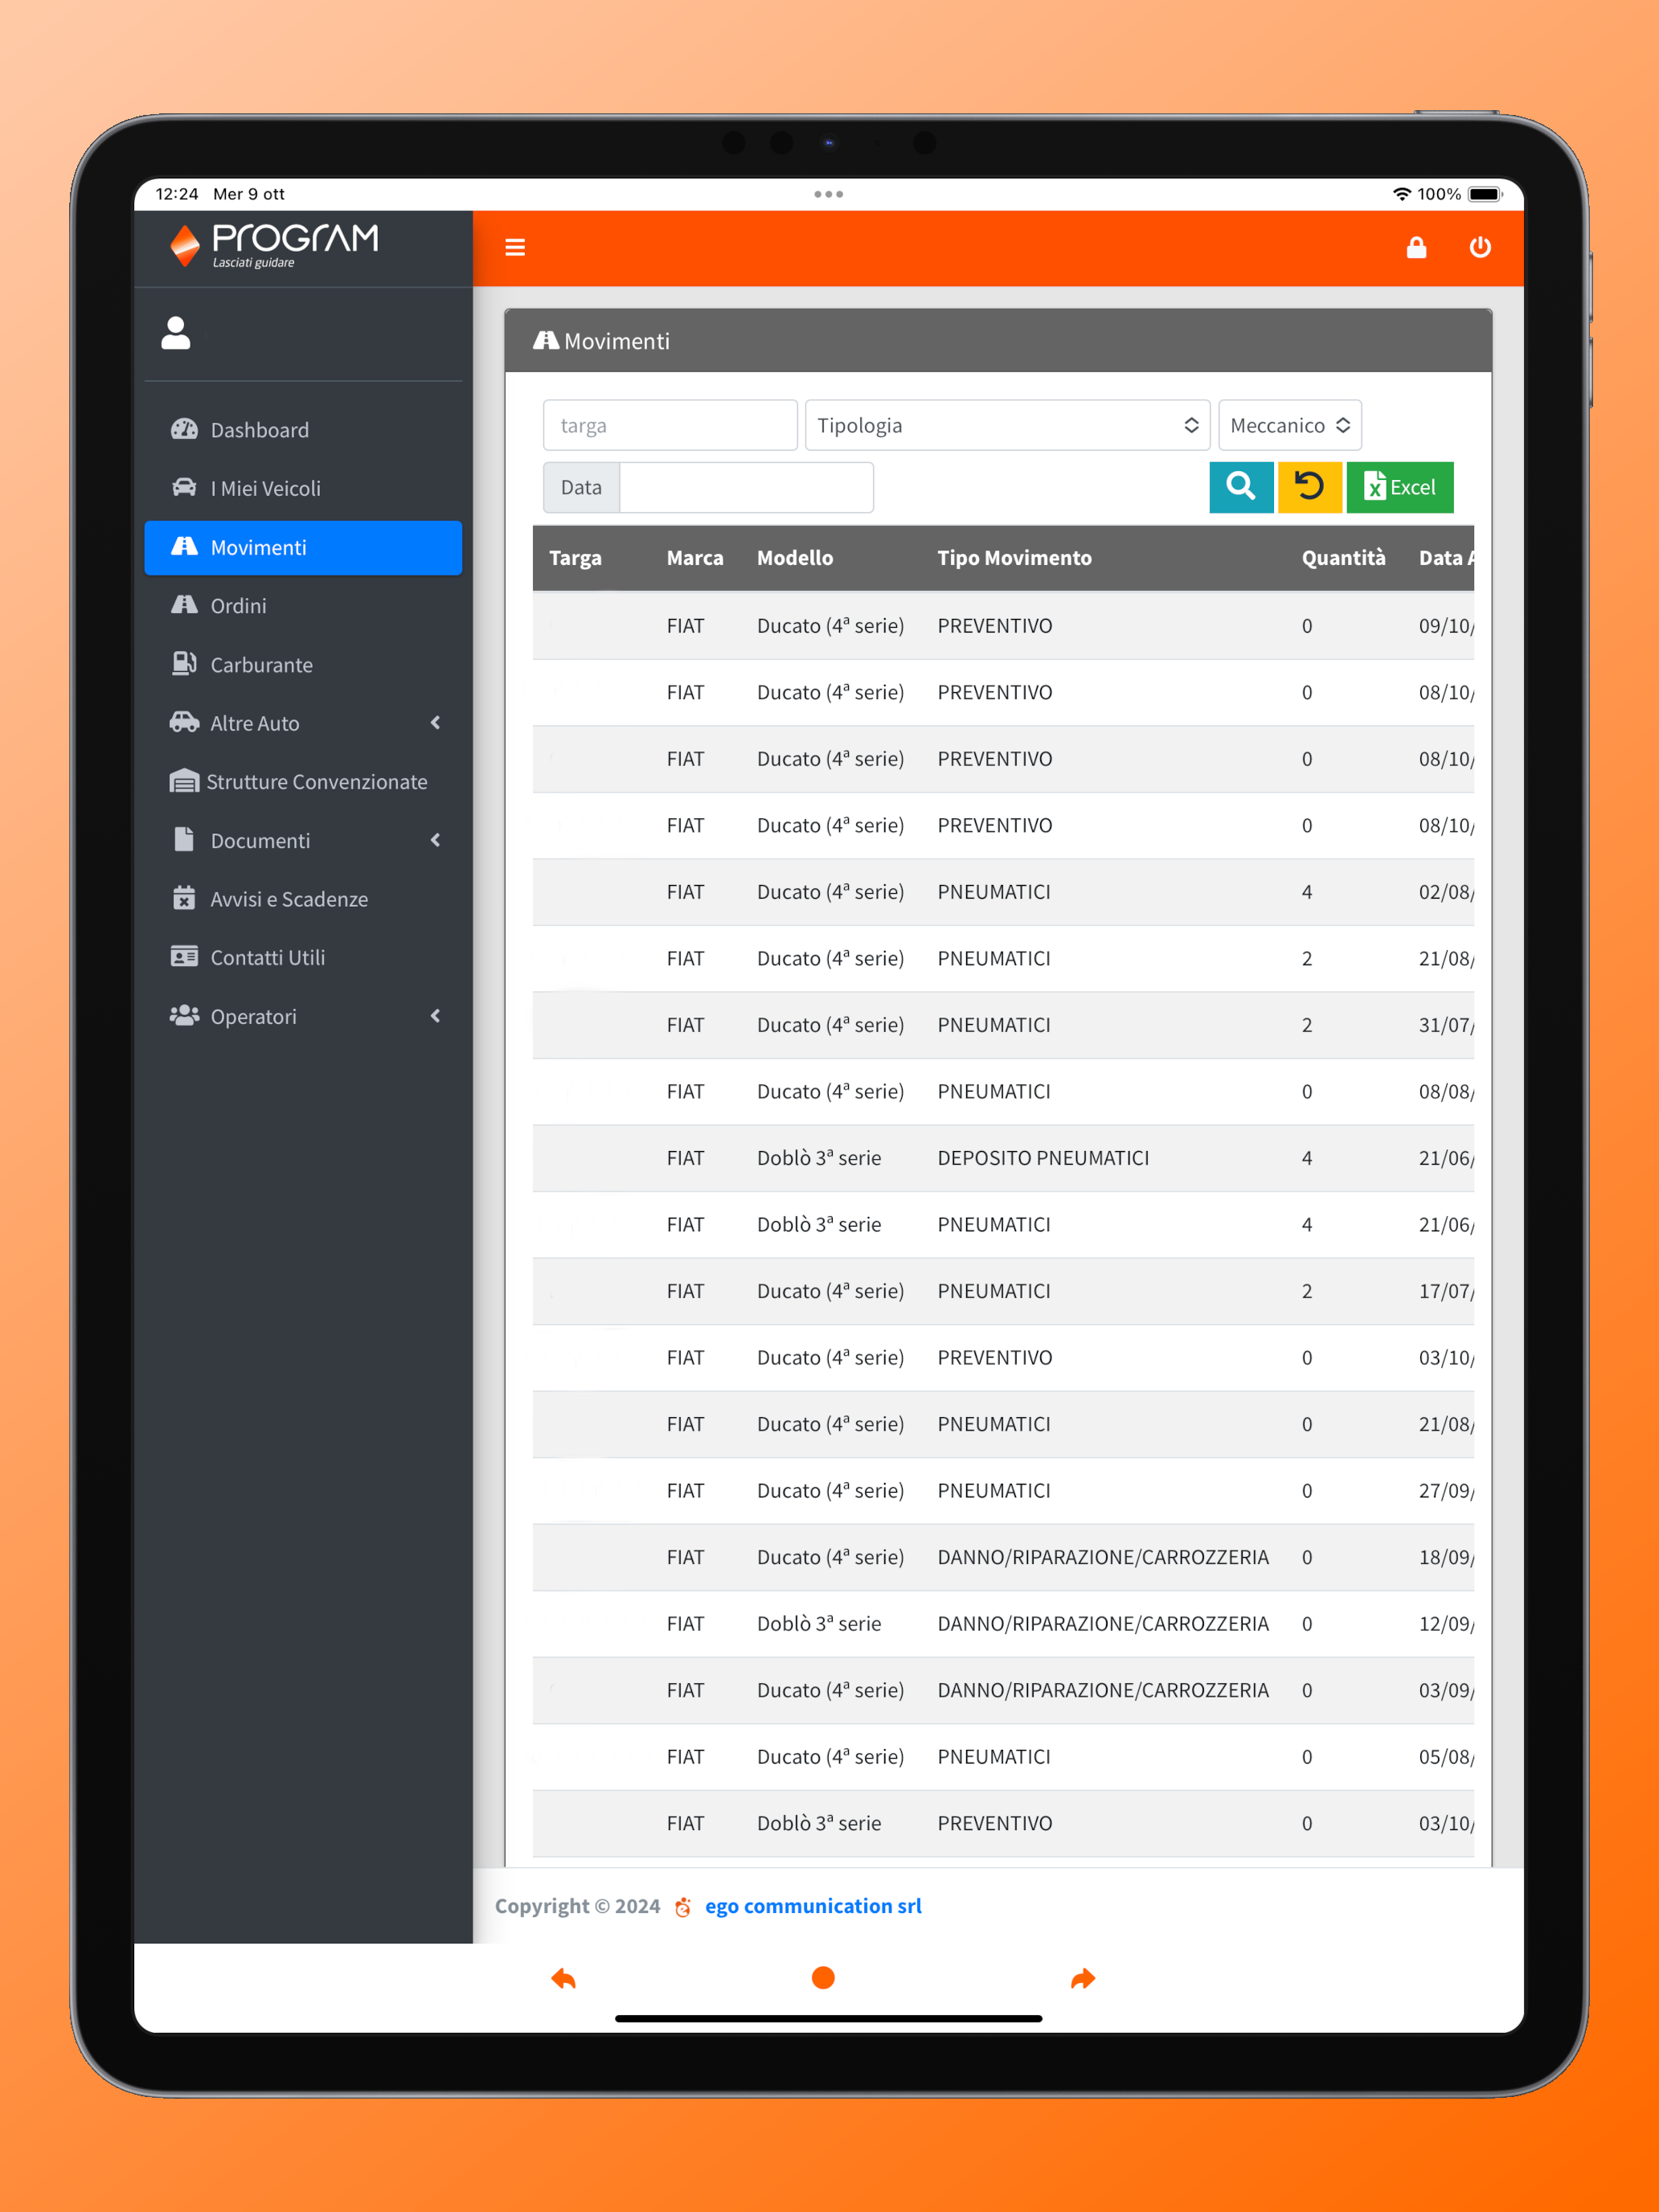The image size is (1659, 2212).
Task: Click DANNO/RIPARAZIONE/CARROZZERIA cell dated 12/09
Action: 1103,1624
